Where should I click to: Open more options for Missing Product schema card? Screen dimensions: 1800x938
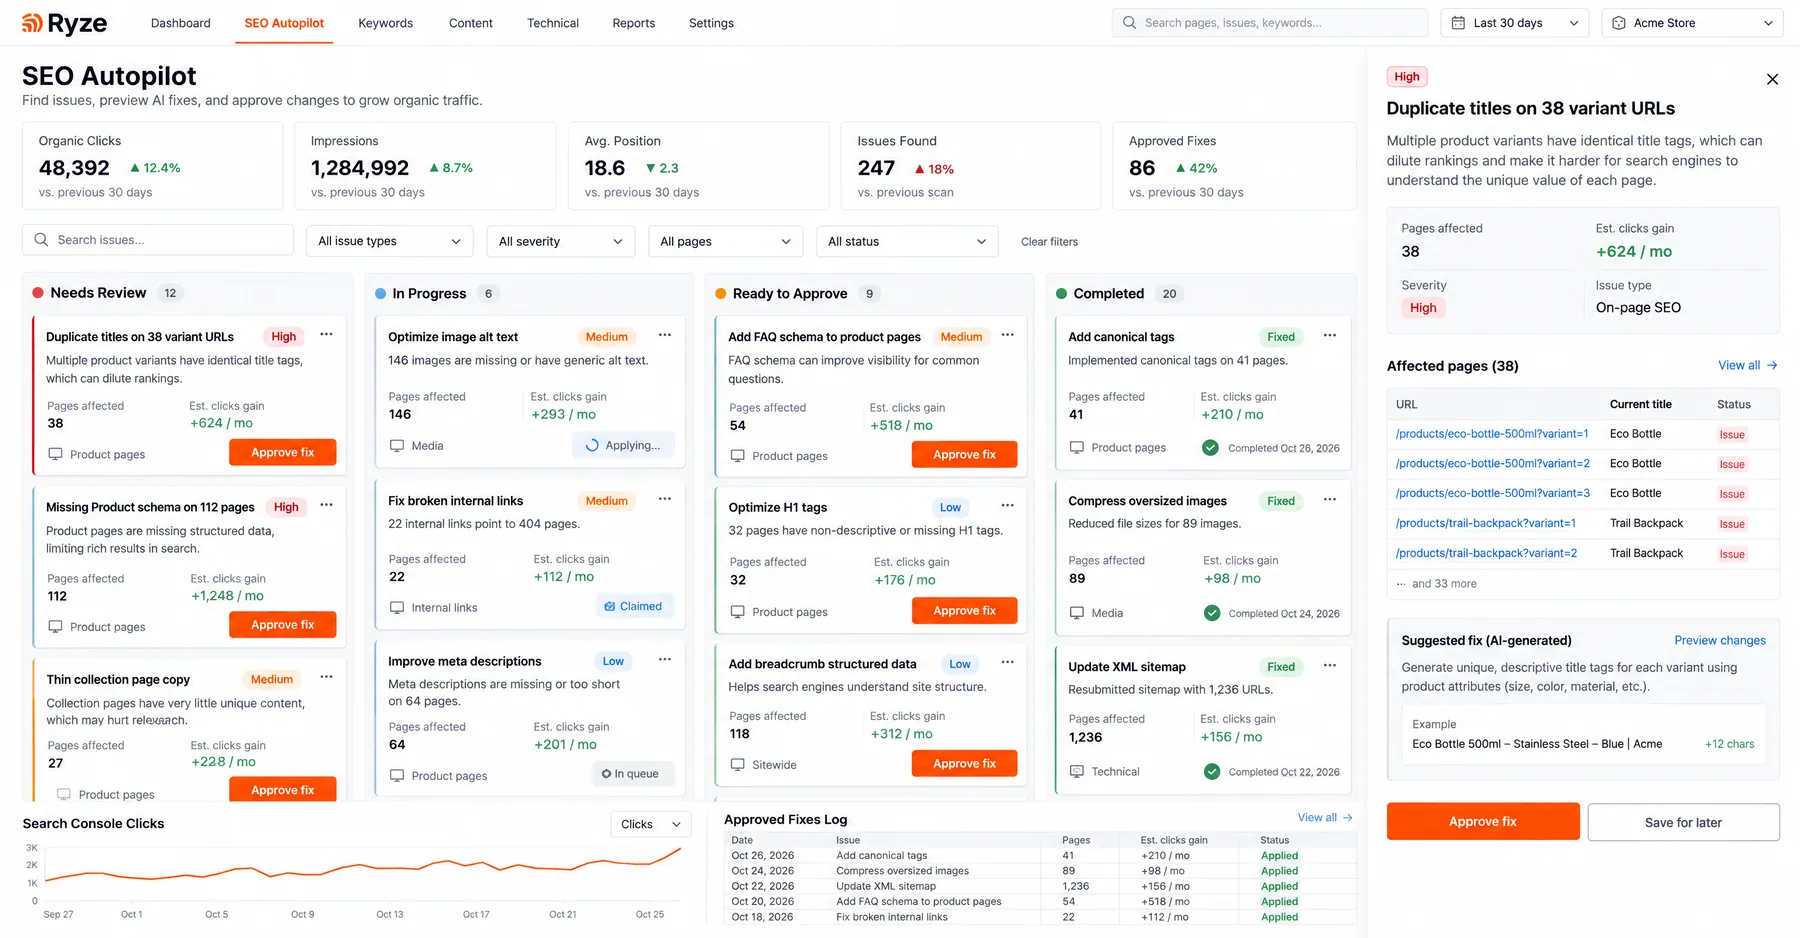click(x=326, y=505)
